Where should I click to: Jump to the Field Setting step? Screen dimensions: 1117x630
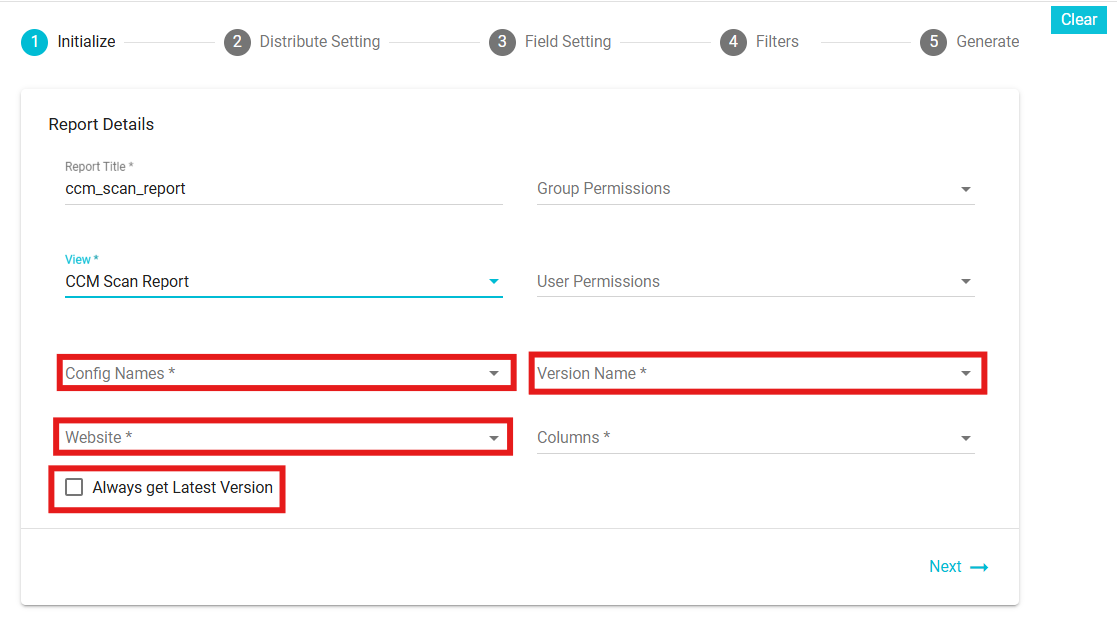click(567, 42)
